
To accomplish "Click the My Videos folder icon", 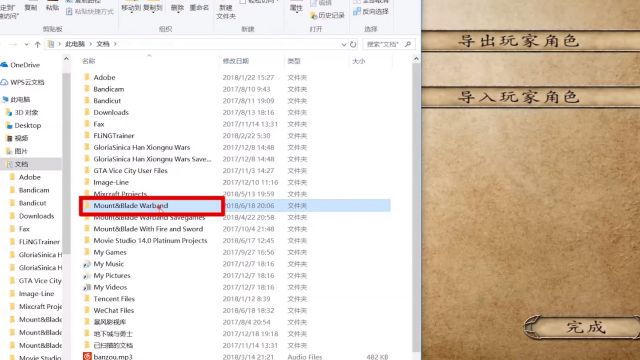I will tap(87, 287).
